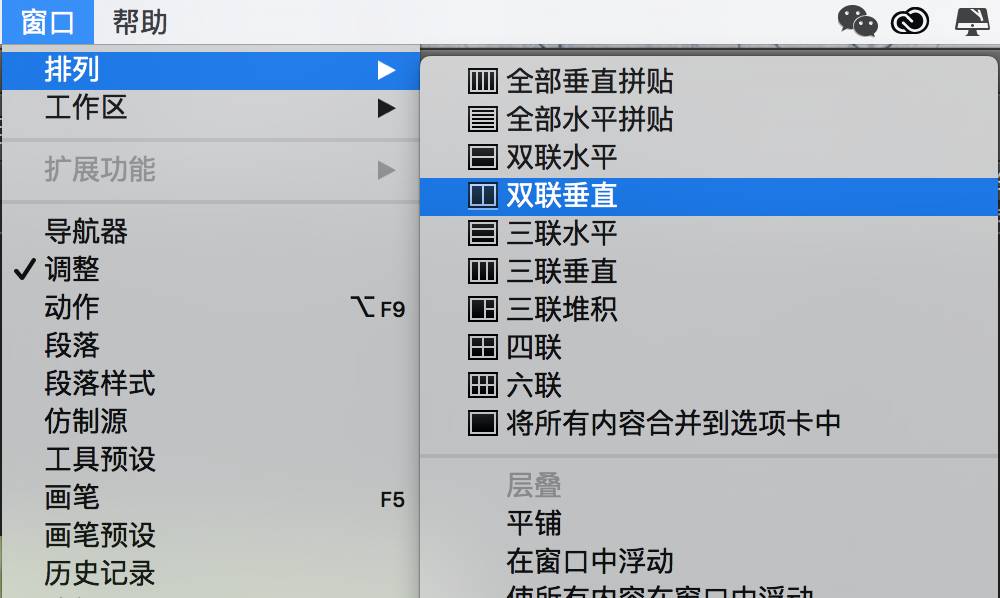Expand the 工作区 submenu arrow
Image resolution: width=1000 pixels, height=598 pixels.
pyautogui.click(x=386, y=108)
